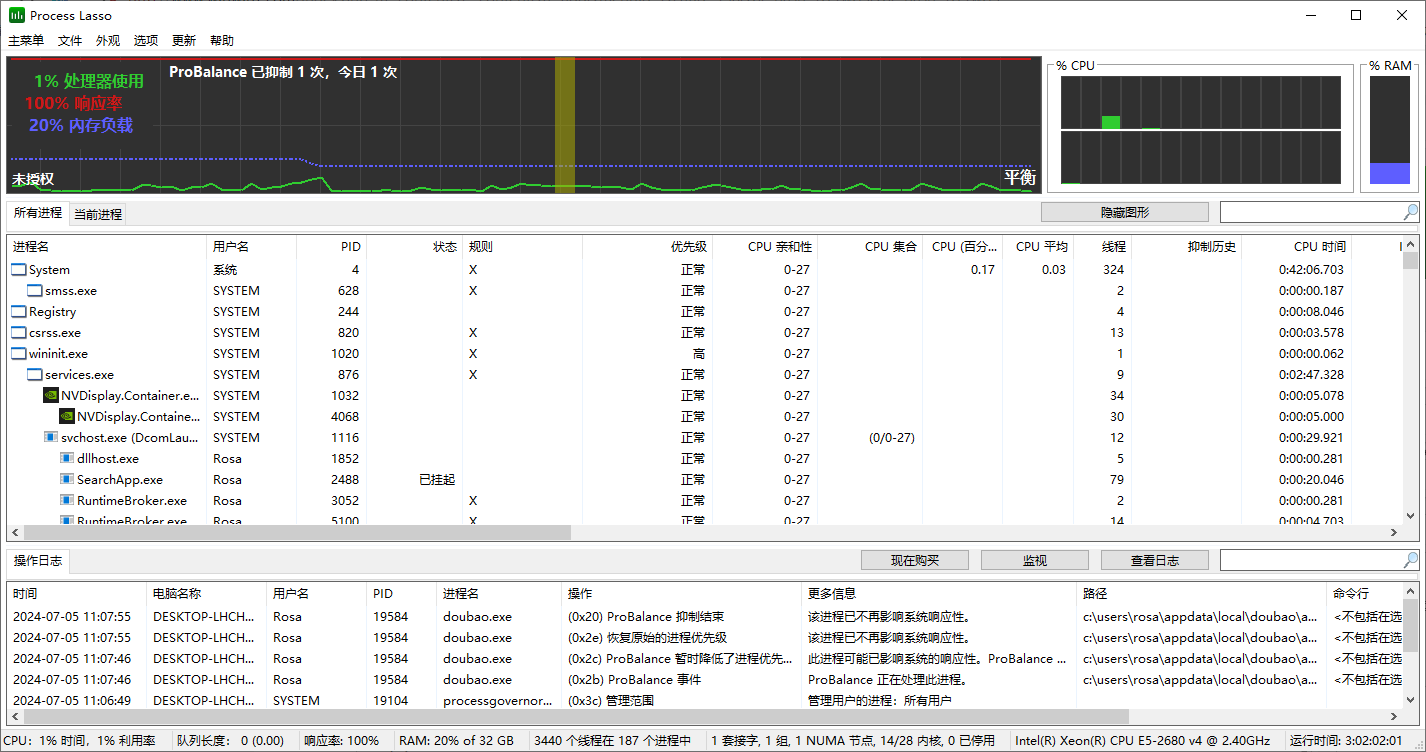Click the SearchApp.exe process icon
This screenshot has height=752, width=1426.
pos(67,480)
